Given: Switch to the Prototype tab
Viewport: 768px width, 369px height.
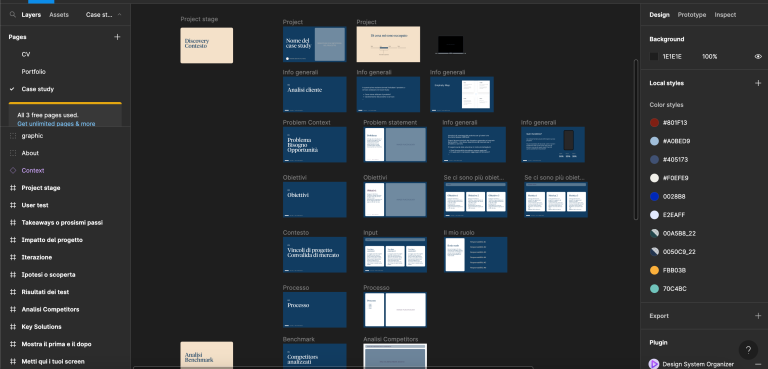Looking at the screenshot, I should 692,15.
